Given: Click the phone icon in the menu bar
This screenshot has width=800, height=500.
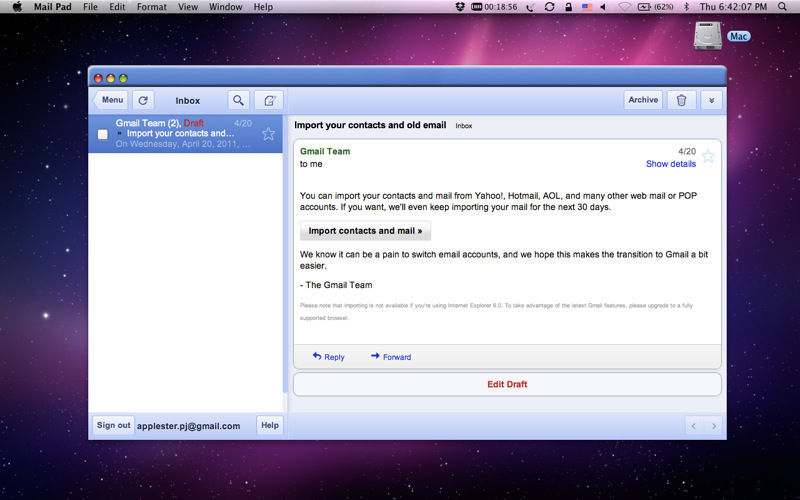Looking at the screenshot, I should point(531,7).
